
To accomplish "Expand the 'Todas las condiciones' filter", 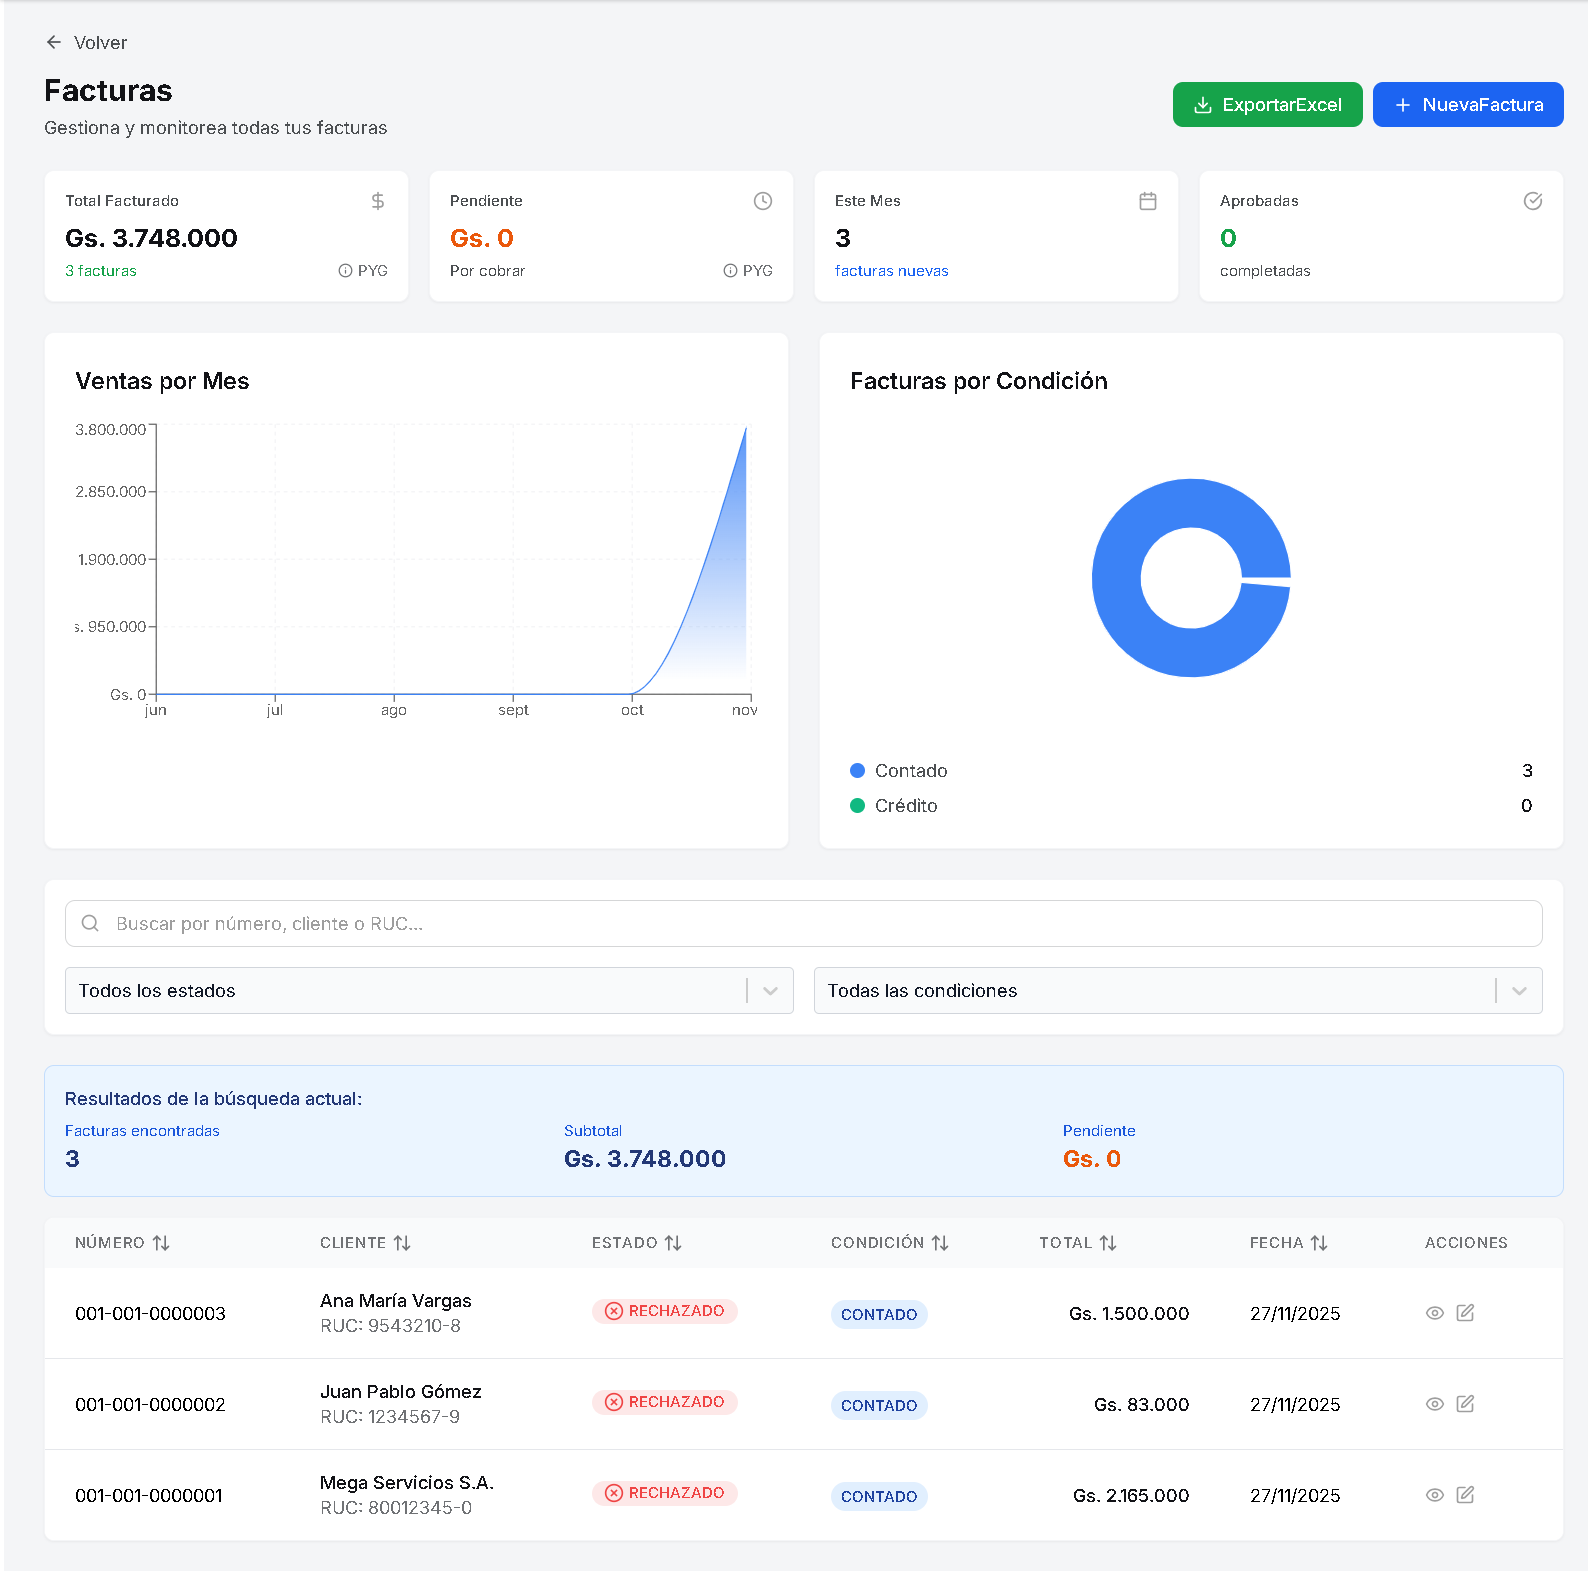I will (x=1177, y=990).
